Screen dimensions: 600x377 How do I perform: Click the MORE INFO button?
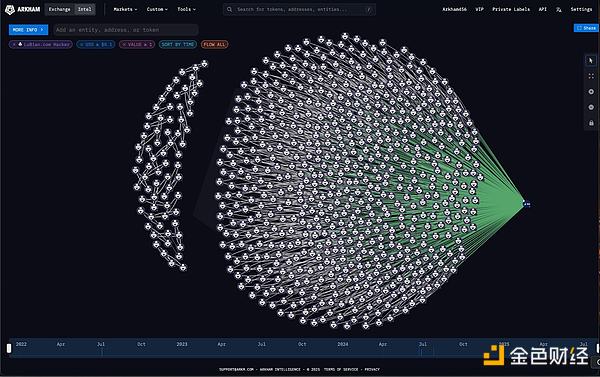click(28, 30)
